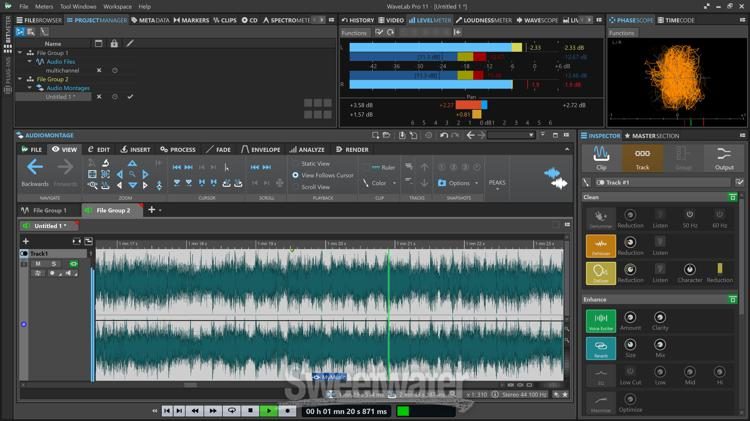Click the timecode display field
The height and width of the screenshot is (421, 750).
pyautogui.click(x=344, y=411)
